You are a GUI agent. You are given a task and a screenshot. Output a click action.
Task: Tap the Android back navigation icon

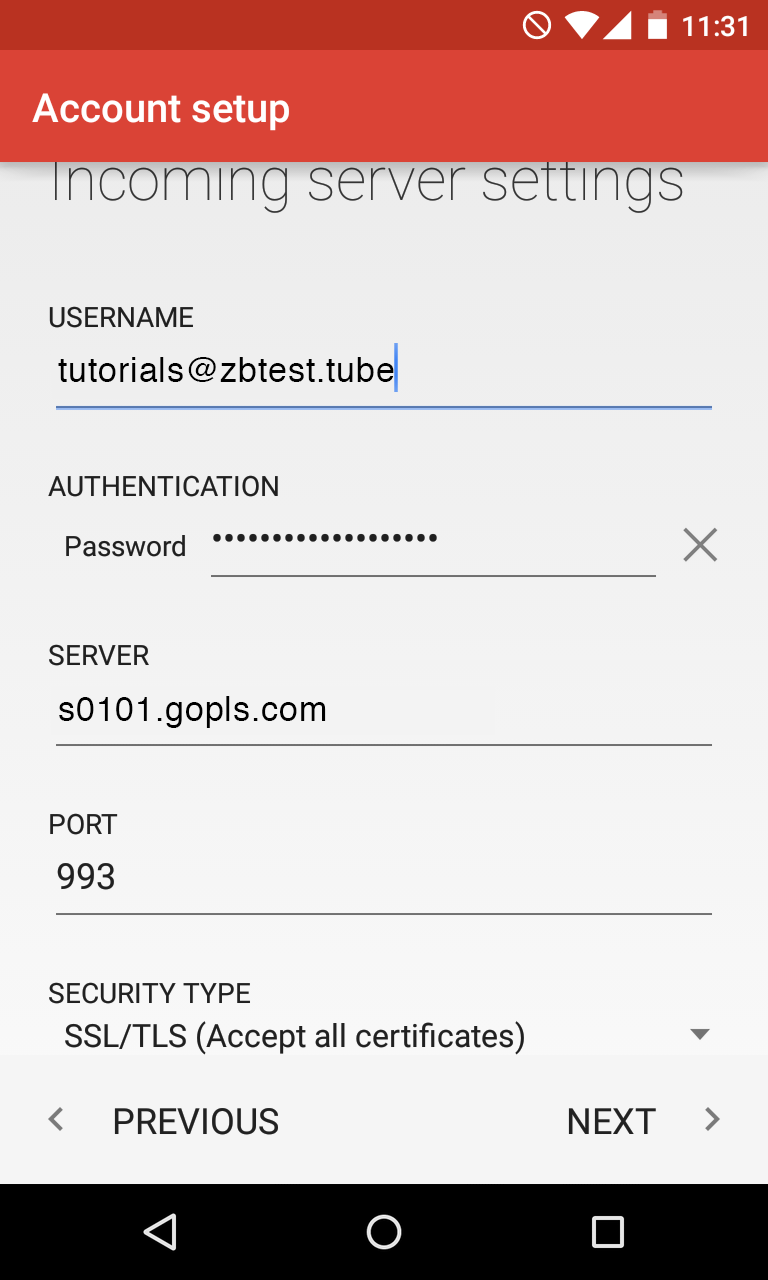[160, 1231]
